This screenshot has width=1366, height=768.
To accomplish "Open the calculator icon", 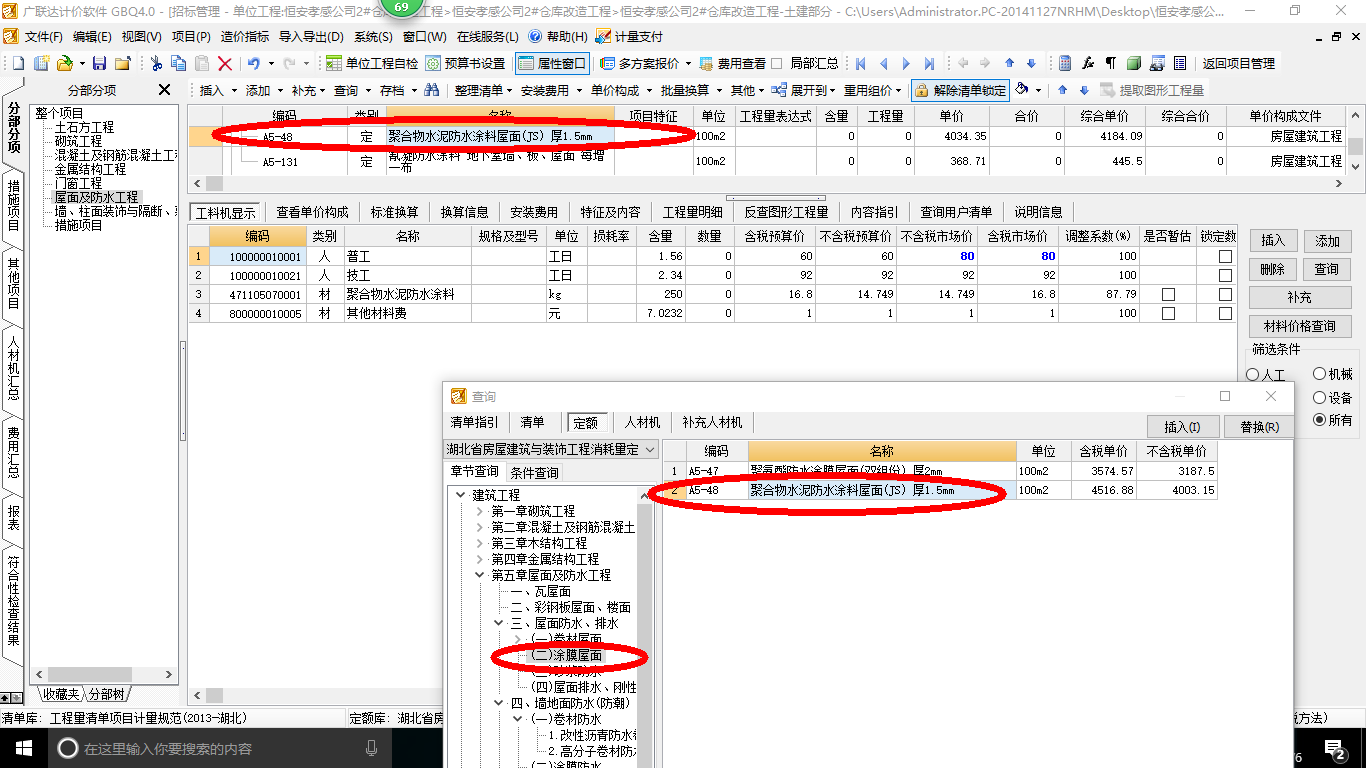I will click(x=1065, y=63).
